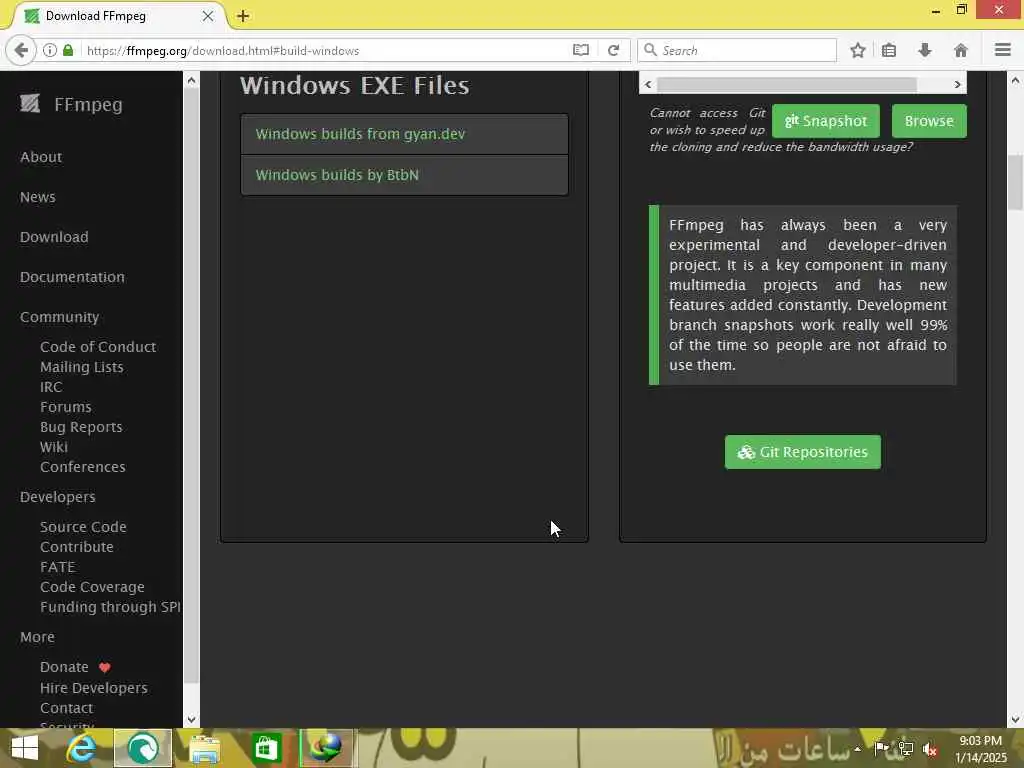
Task: Focus the URL address bar
Action: 327,50
